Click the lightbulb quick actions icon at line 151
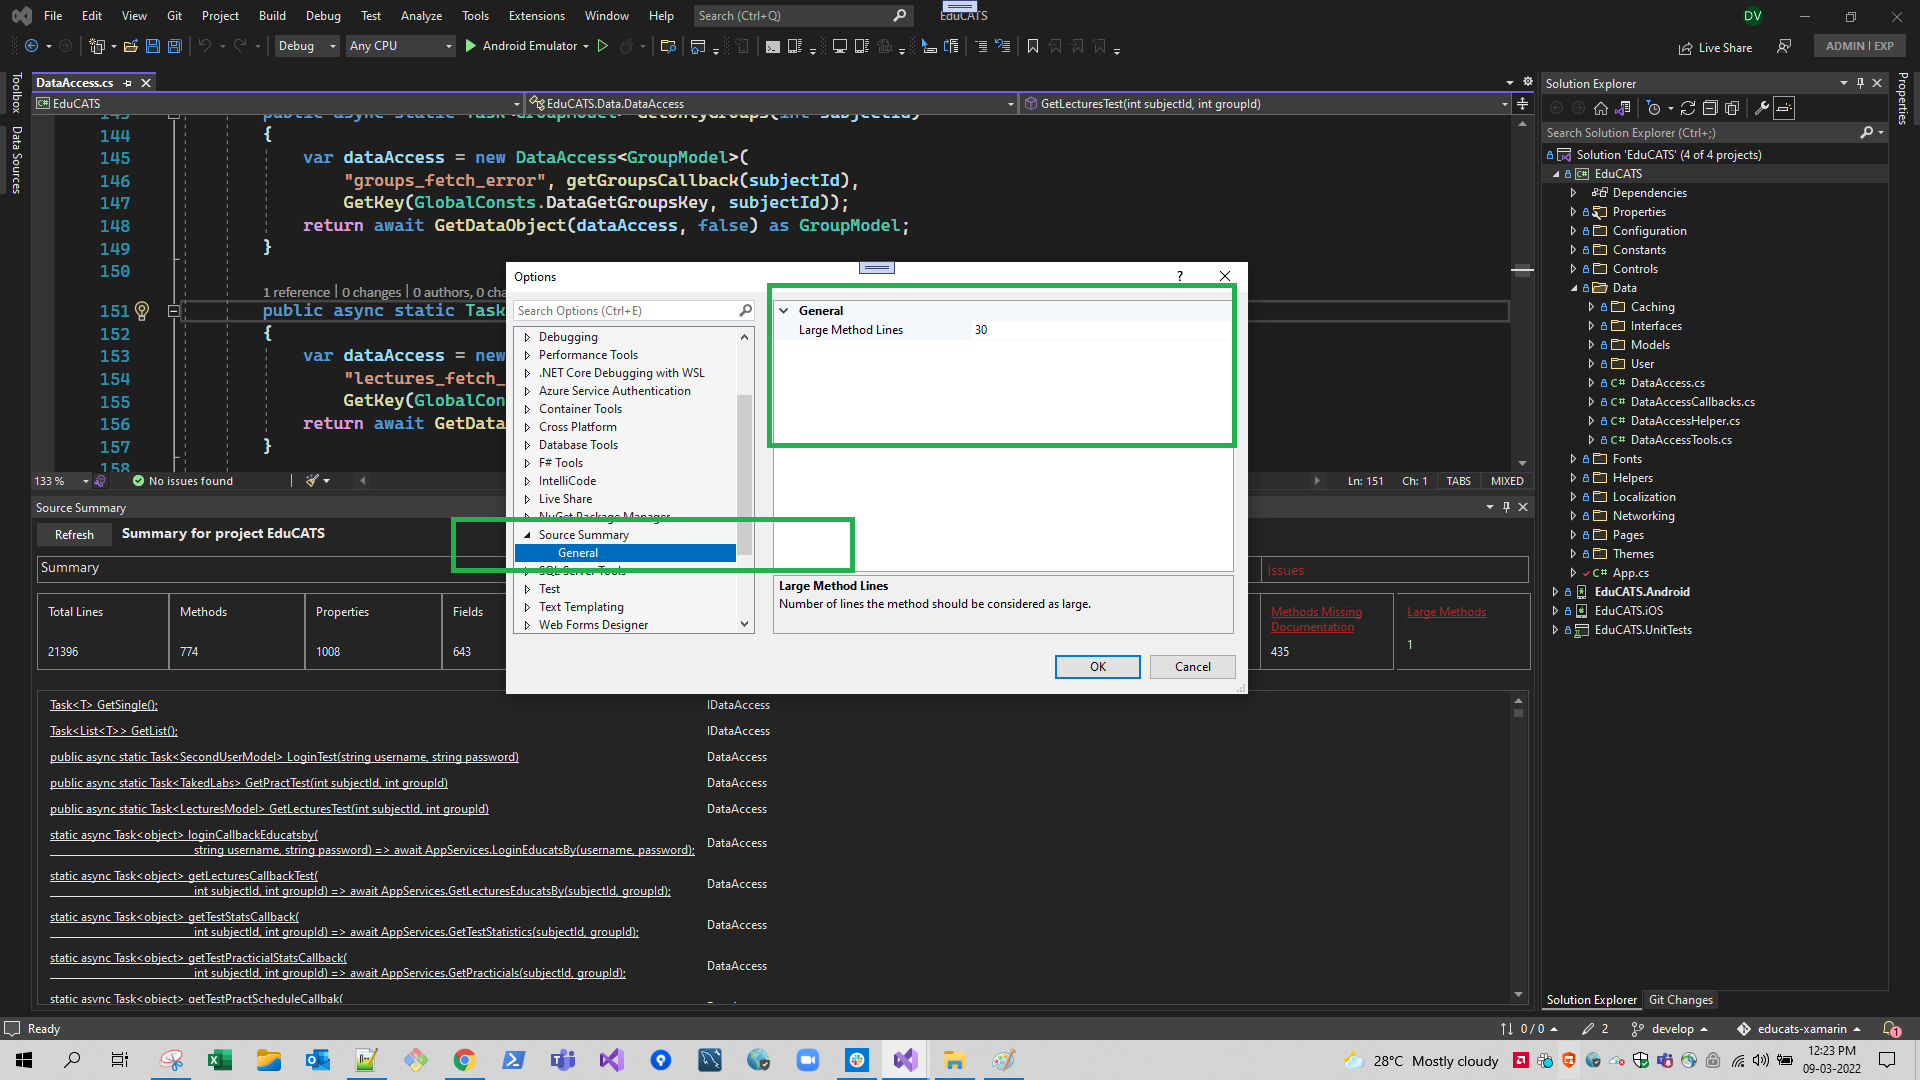 142,311
